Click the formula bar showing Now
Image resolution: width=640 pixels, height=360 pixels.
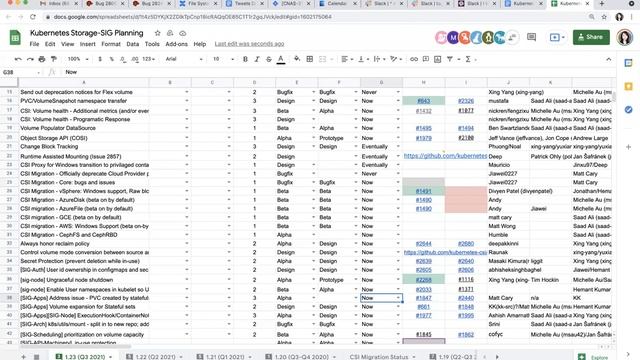[x=339, y=72]
